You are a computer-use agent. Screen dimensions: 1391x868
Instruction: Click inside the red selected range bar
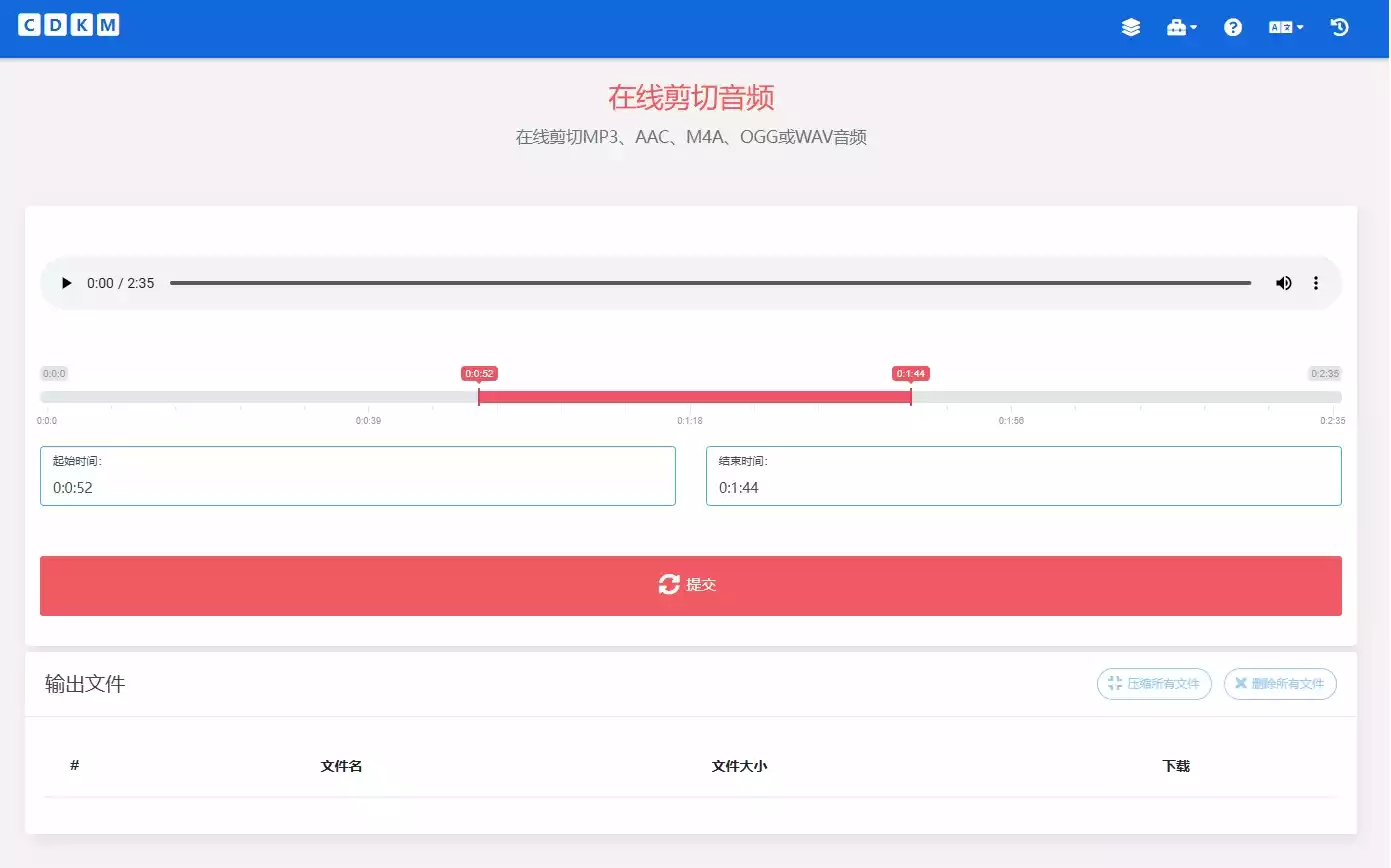click(x=695, y=397)
